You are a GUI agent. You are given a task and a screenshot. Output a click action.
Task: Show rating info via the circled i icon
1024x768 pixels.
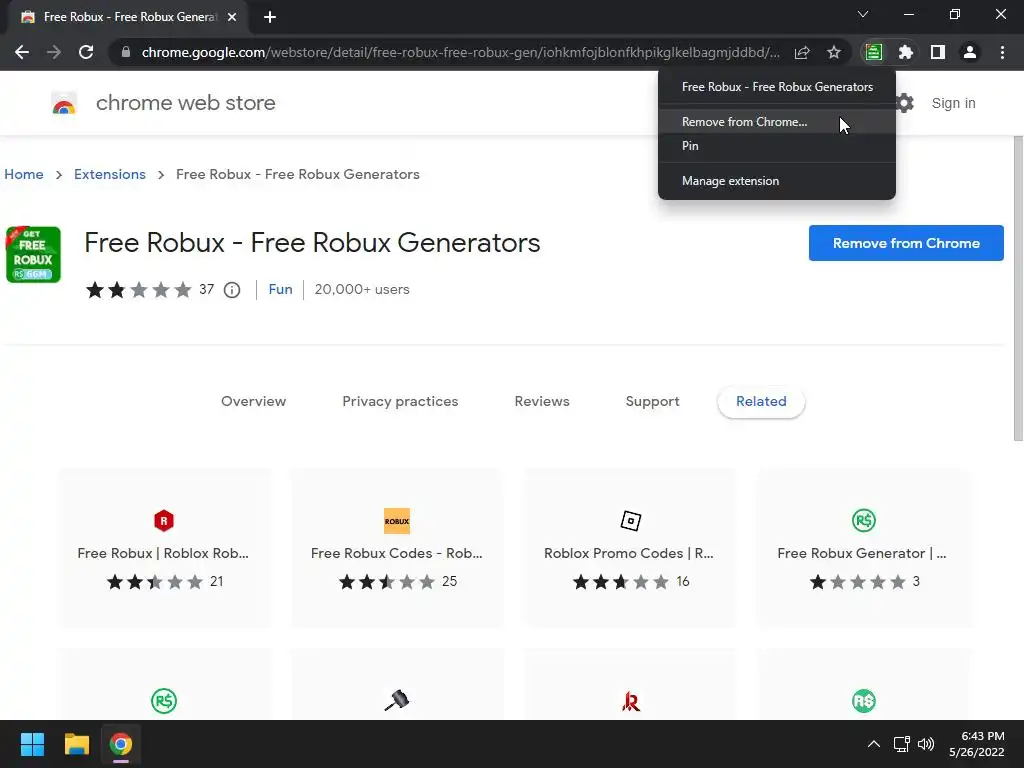click(232, 289)
